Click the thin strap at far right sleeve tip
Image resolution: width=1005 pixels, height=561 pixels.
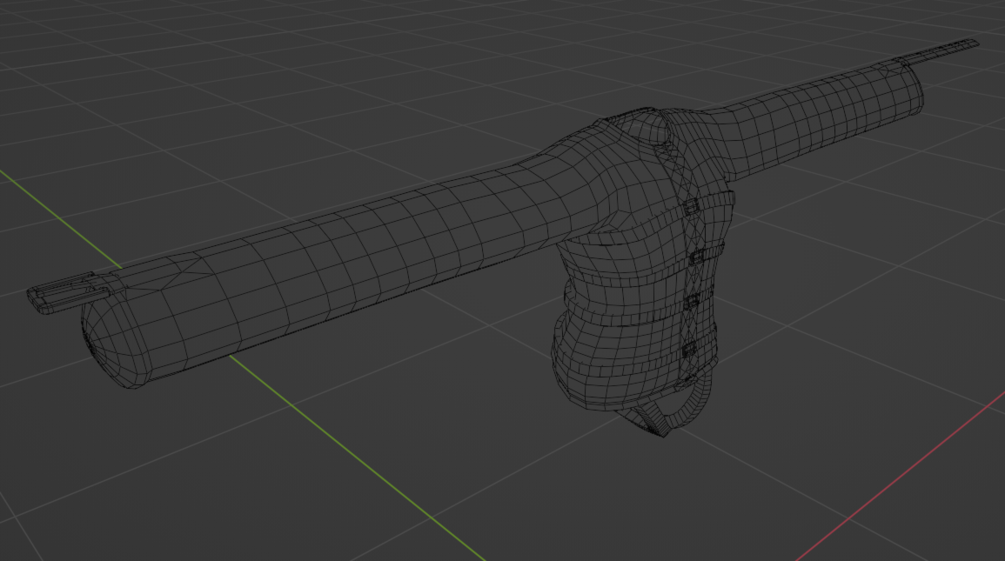coord(940,51)
